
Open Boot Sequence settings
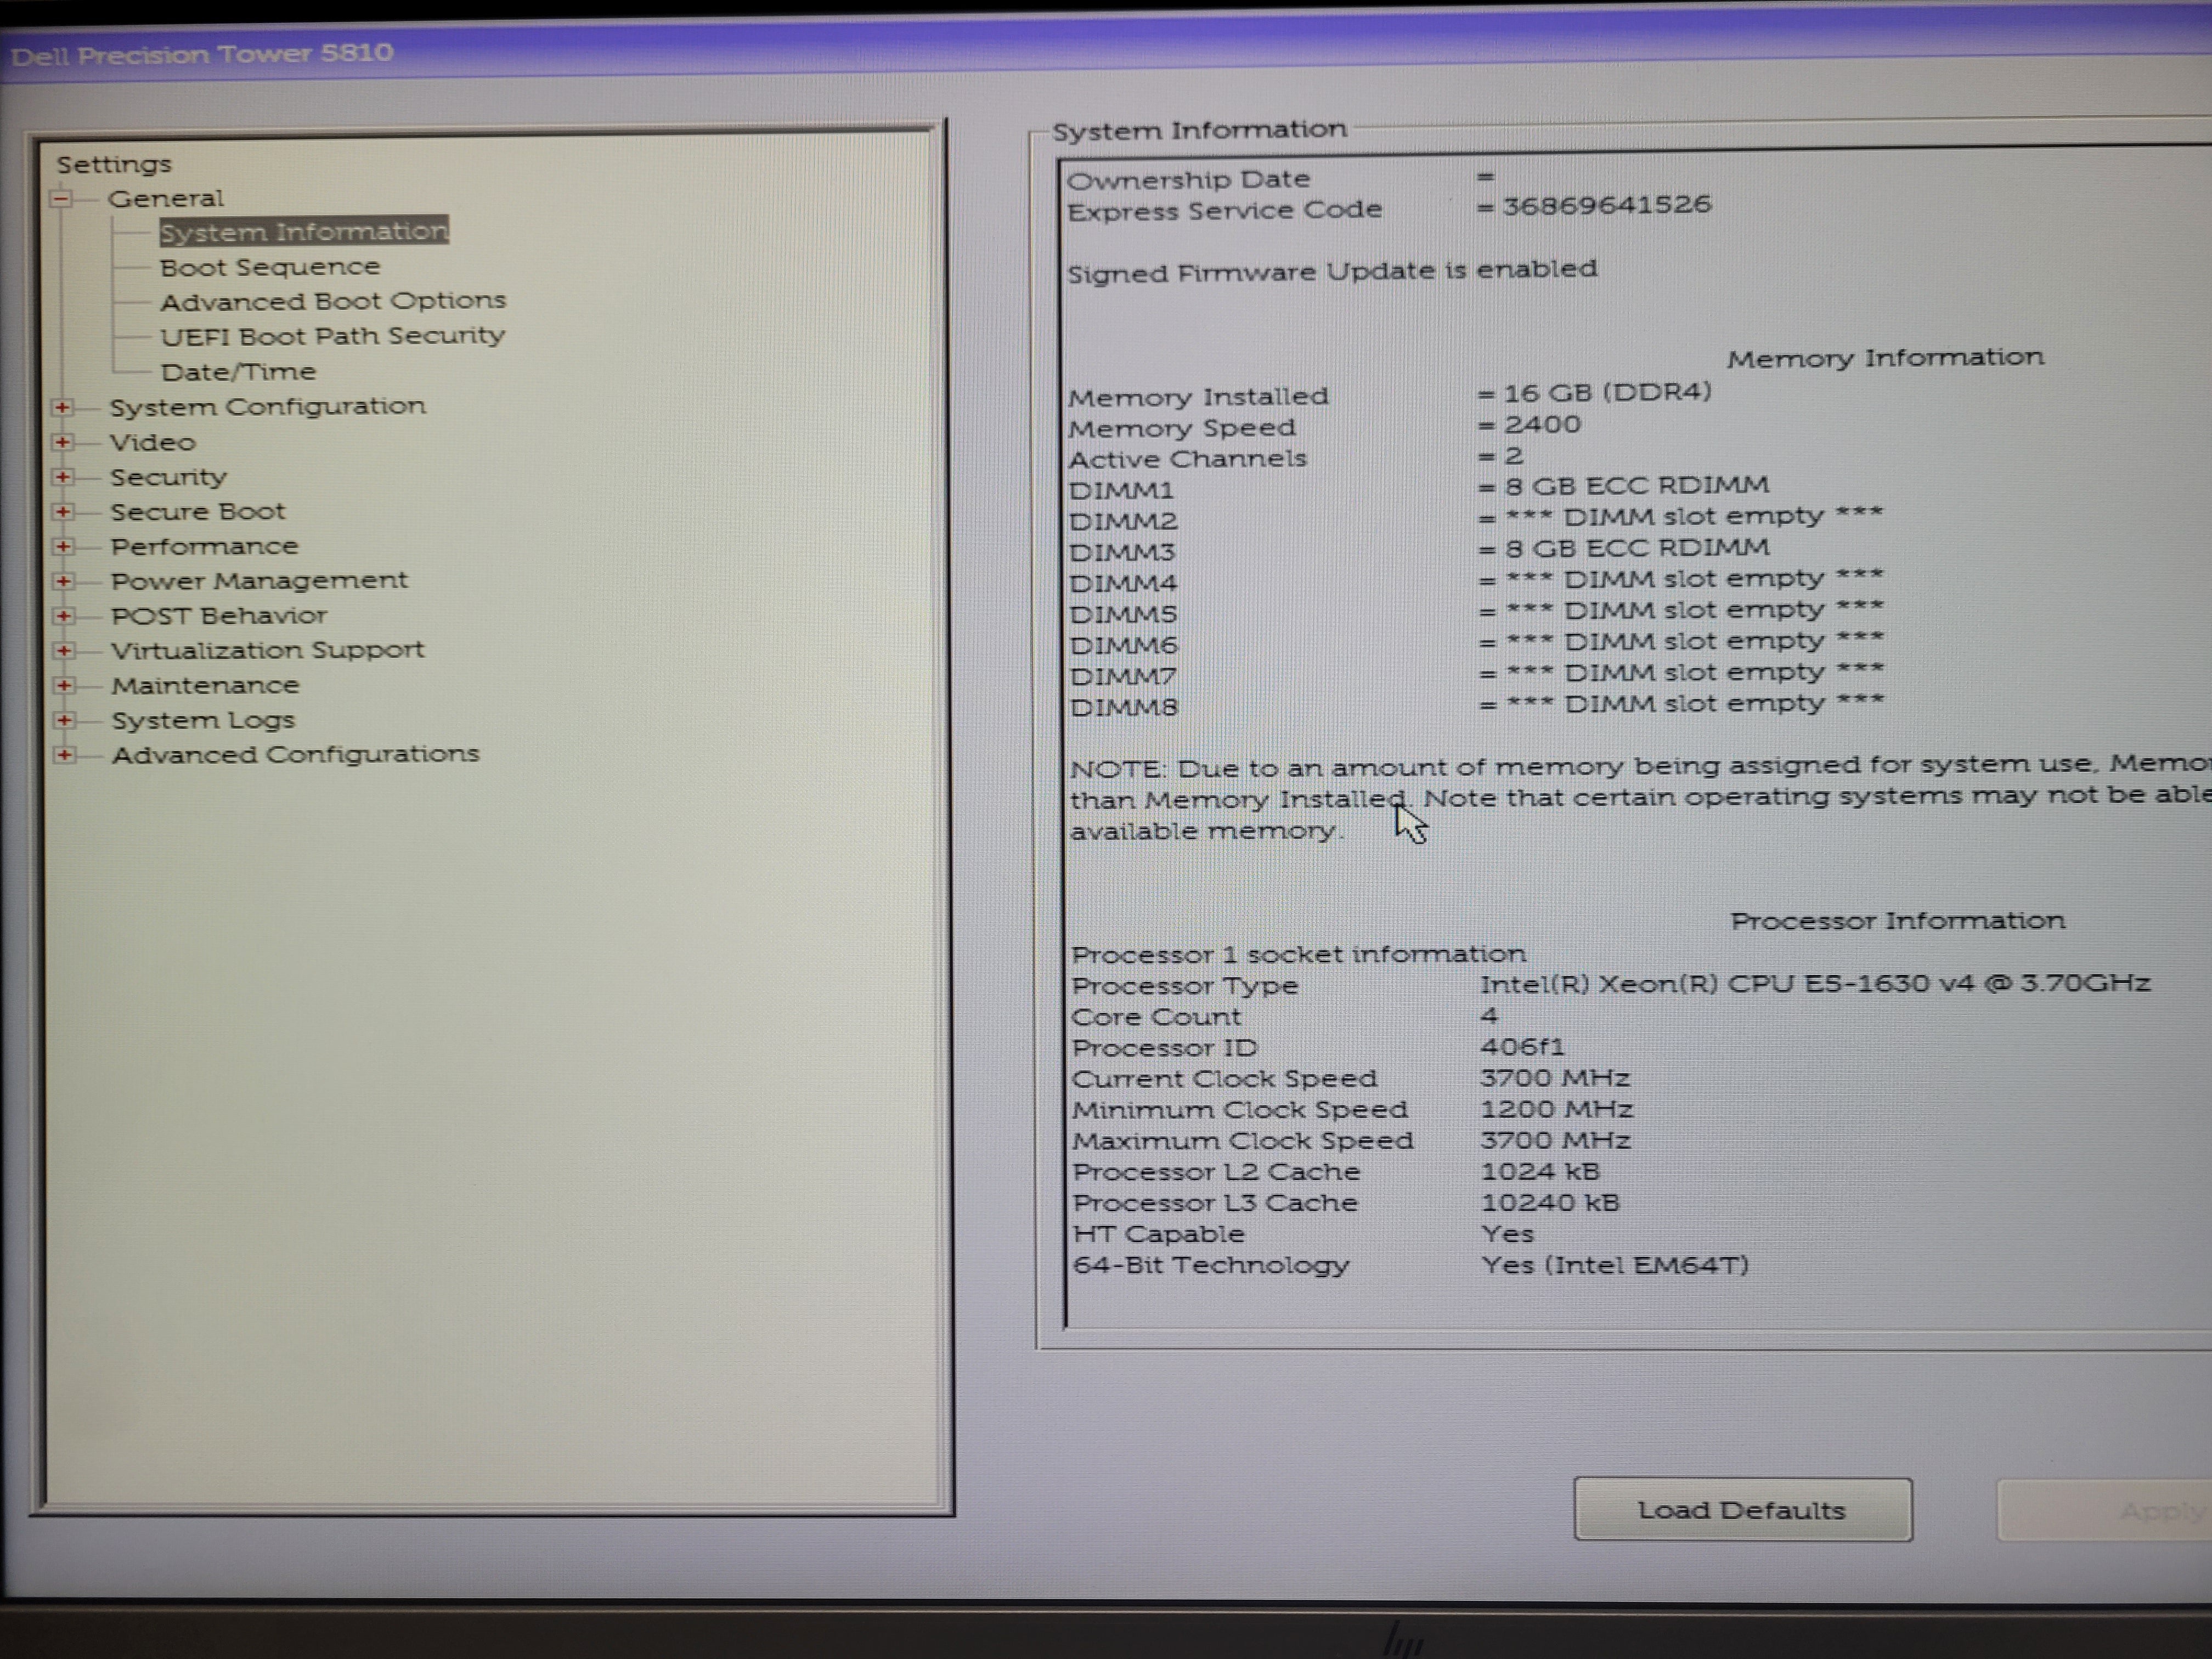[x=270, y=267]
